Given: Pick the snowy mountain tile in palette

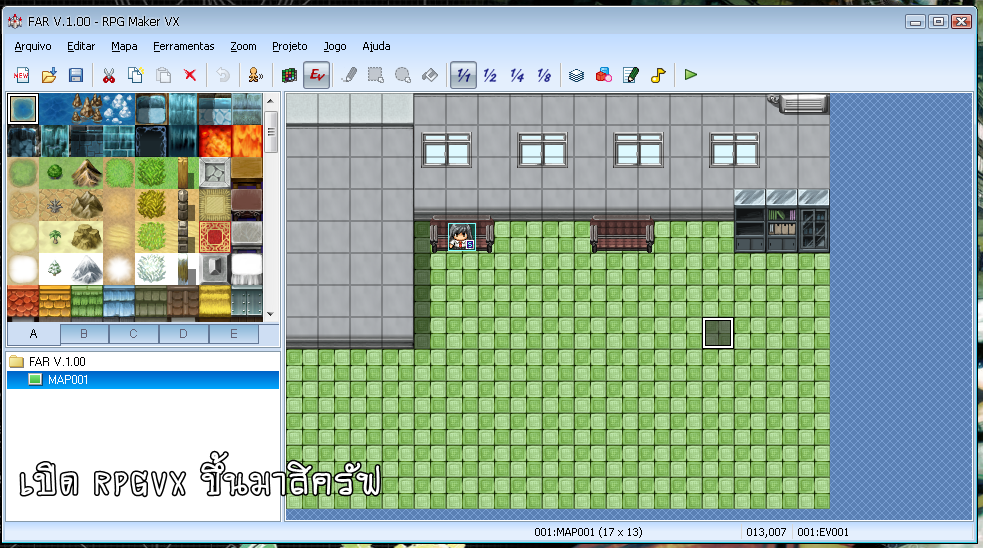Looking at the screenshot, I should (x=87, y=269).
